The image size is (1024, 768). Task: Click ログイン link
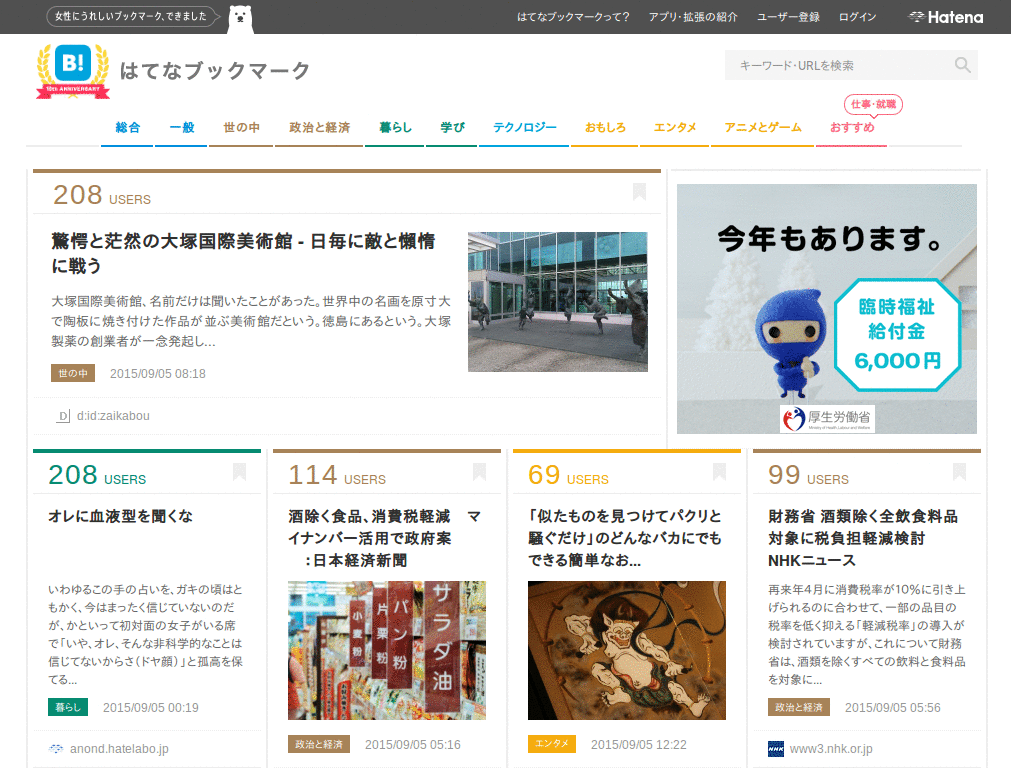point(857,17)
